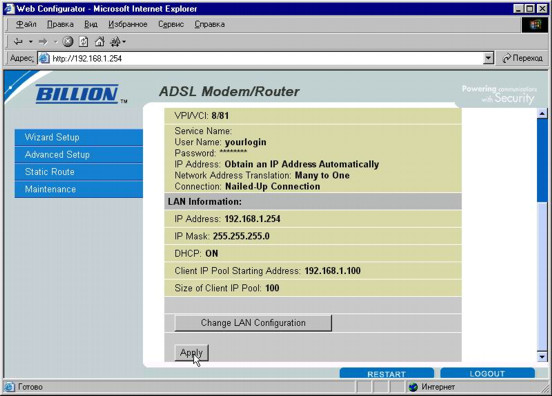The height and width of the screenshot is (396, 552).
Task: Click the BILLION logo
Action: 77,94
